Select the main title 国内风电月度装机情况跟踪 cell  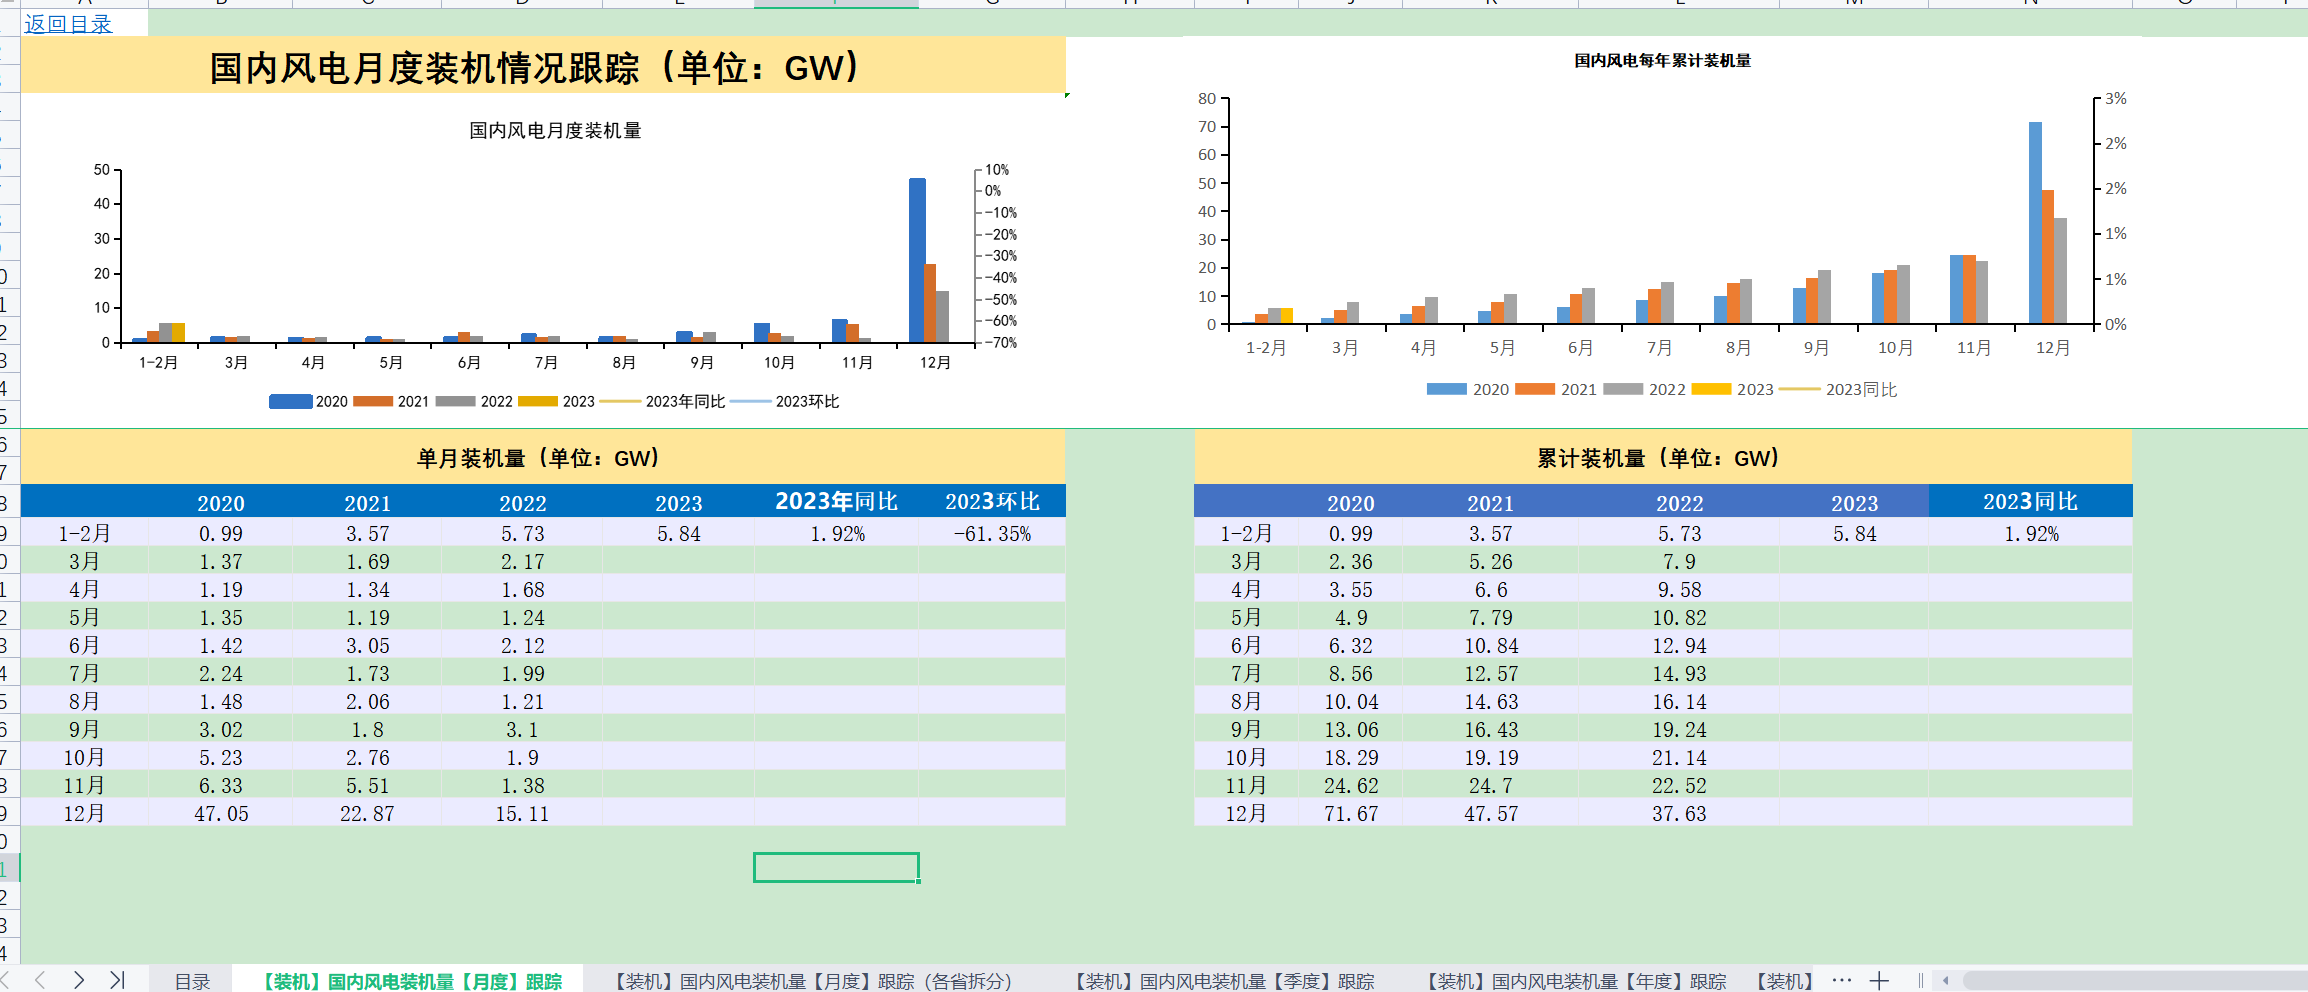[543, 66]
